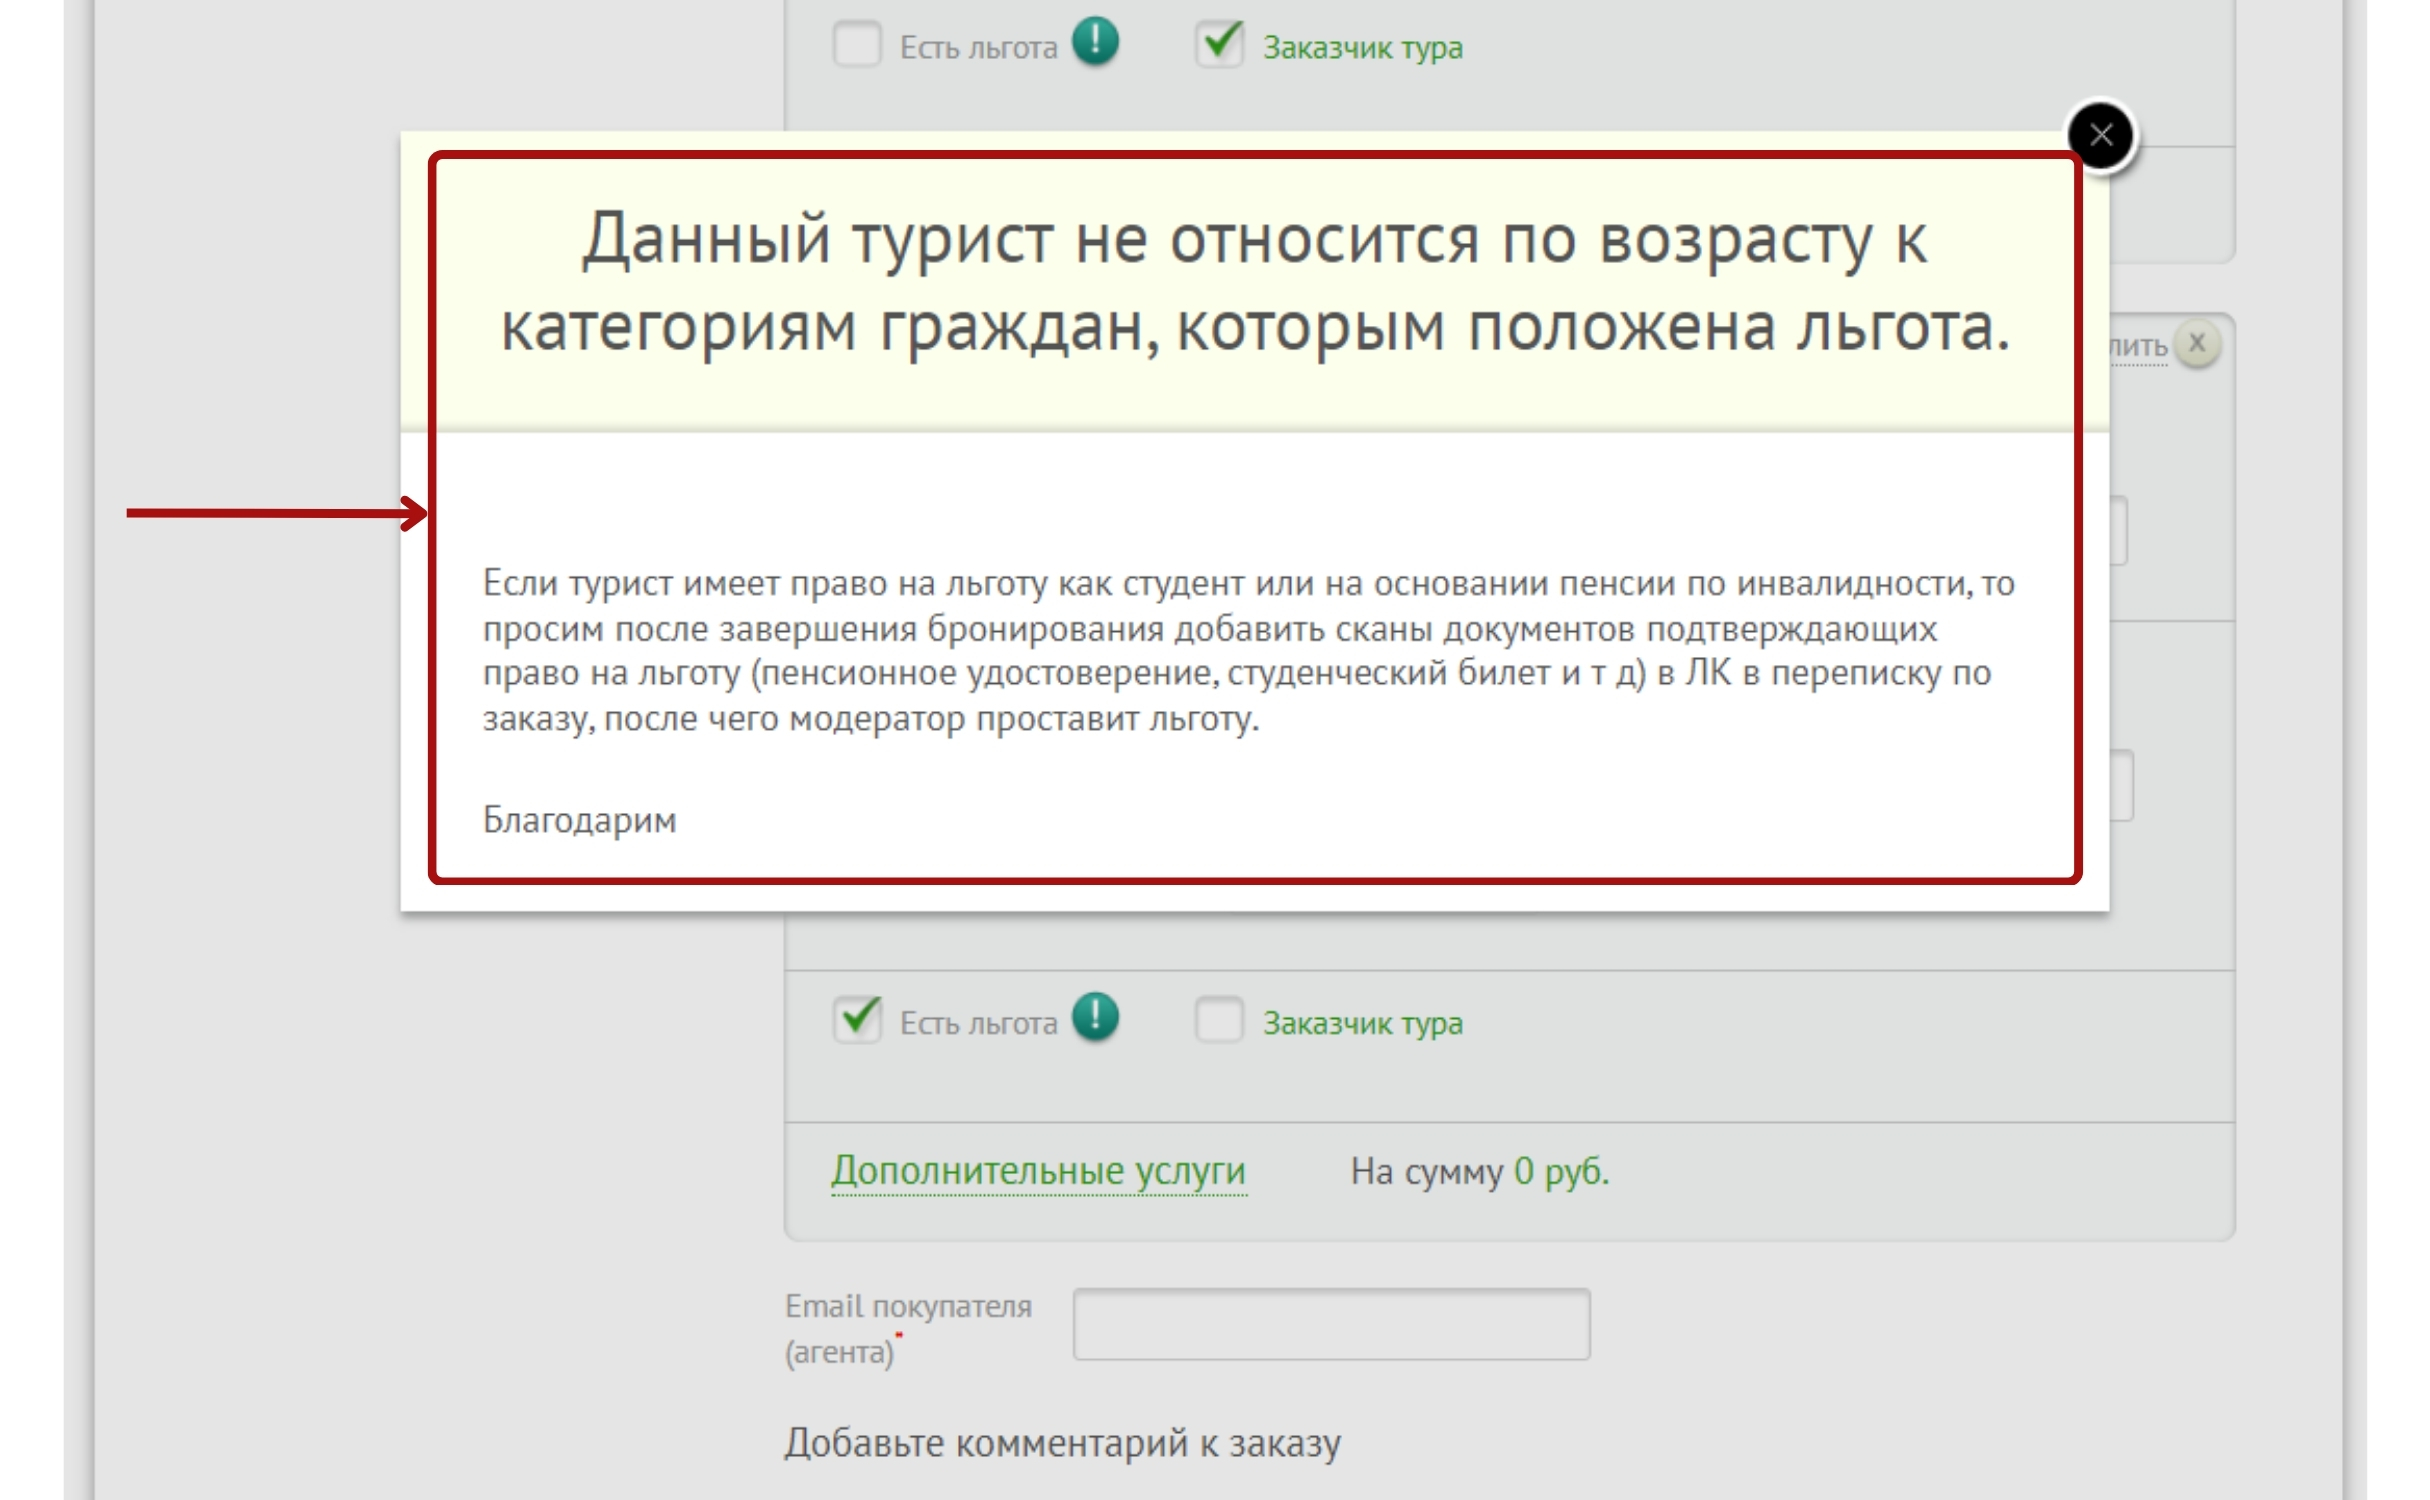Uncheck the ticked 'Заказчик тура' checkbox
This screenshot has width=2430, height=1500.
(1219, 45)
